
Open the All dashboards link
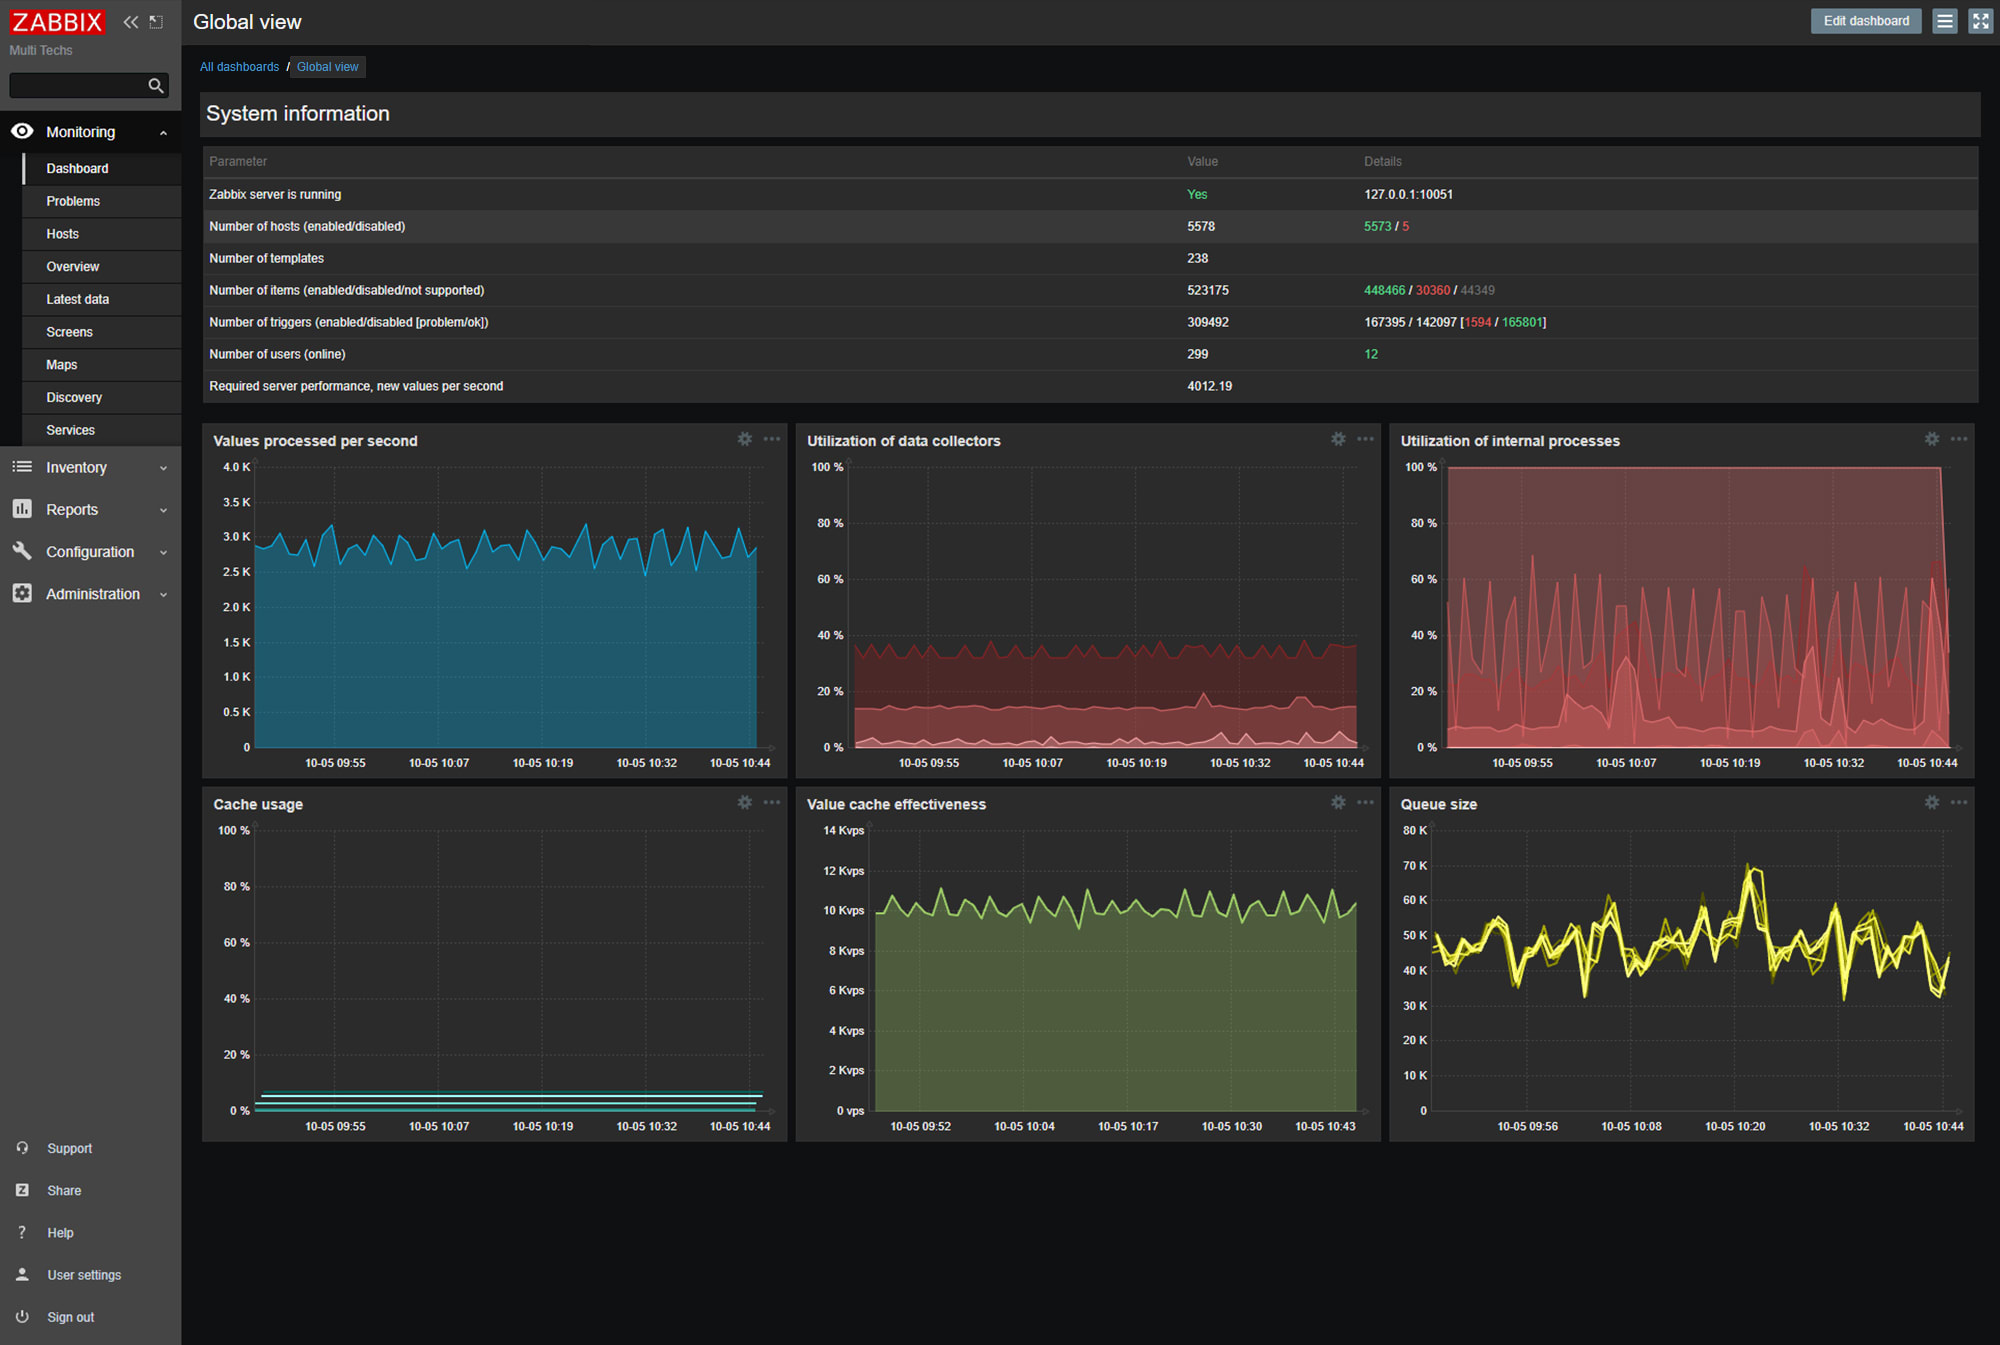[239, 66]
